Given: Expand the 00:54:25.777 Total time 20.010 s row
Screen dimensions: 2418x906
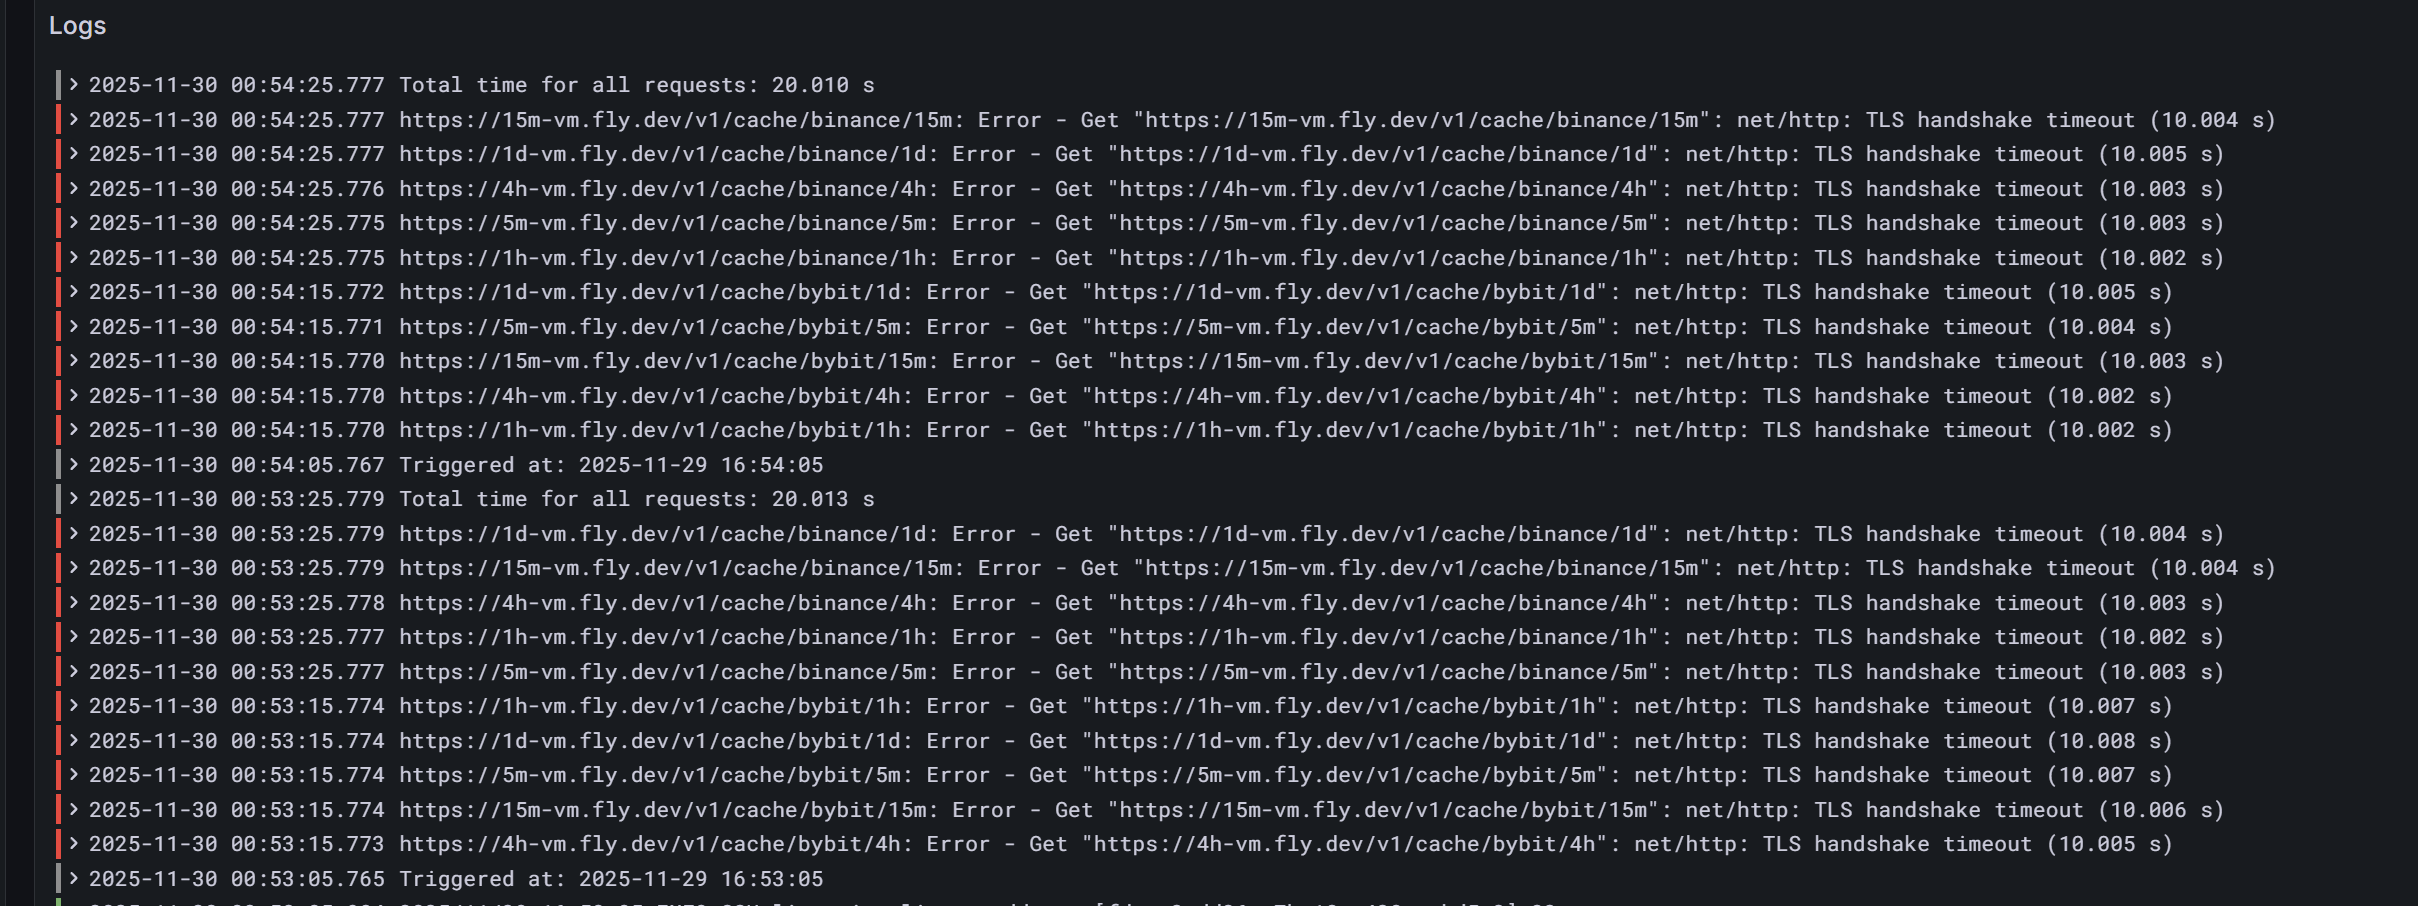Looking at the screenshot, I should coord(73,85).
